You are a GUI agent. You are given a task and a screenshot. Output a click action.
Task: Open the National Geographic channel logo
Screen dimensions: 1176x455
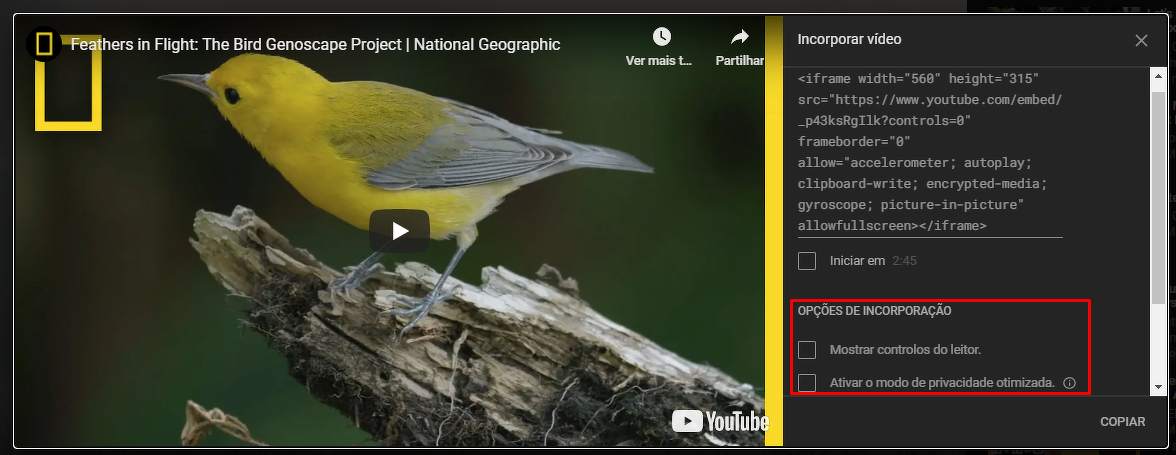tap(44, 44)
